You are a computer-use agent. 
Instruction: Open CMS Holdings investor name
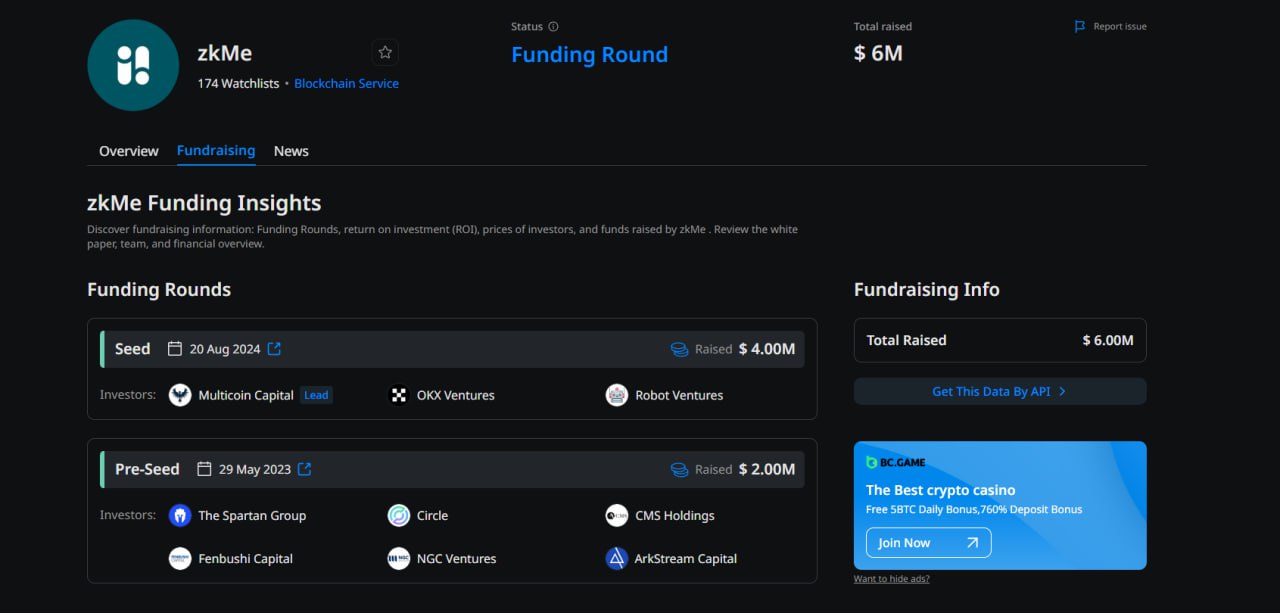(x=675, y=516)
